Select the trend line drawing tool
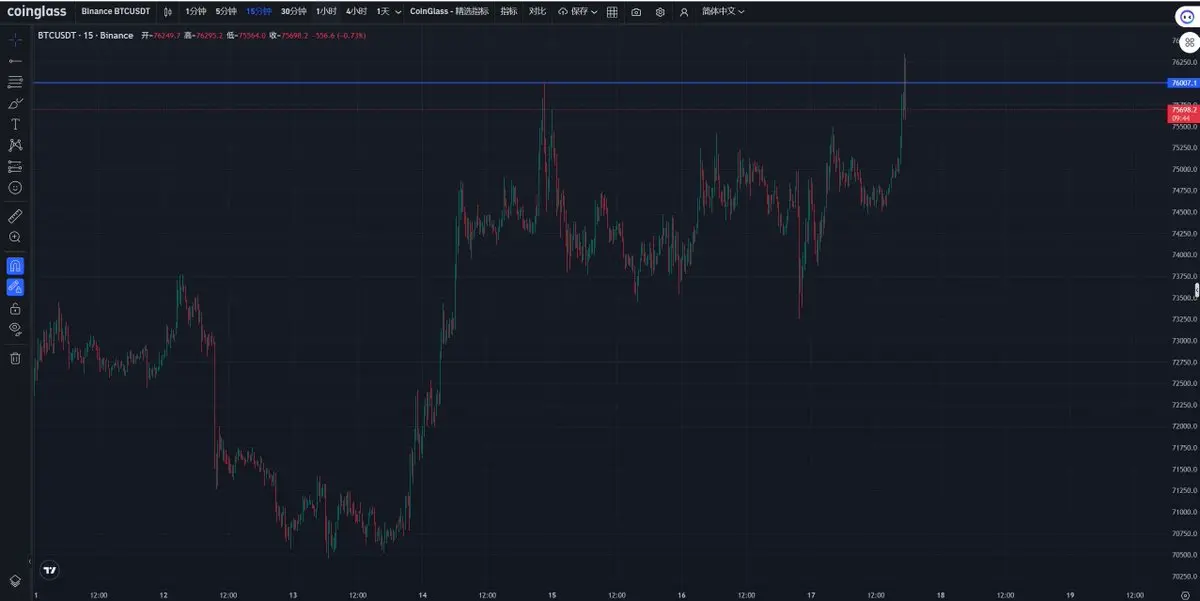Image resolution: width=1200 pixels, height=601 pixels. point(15,61)
